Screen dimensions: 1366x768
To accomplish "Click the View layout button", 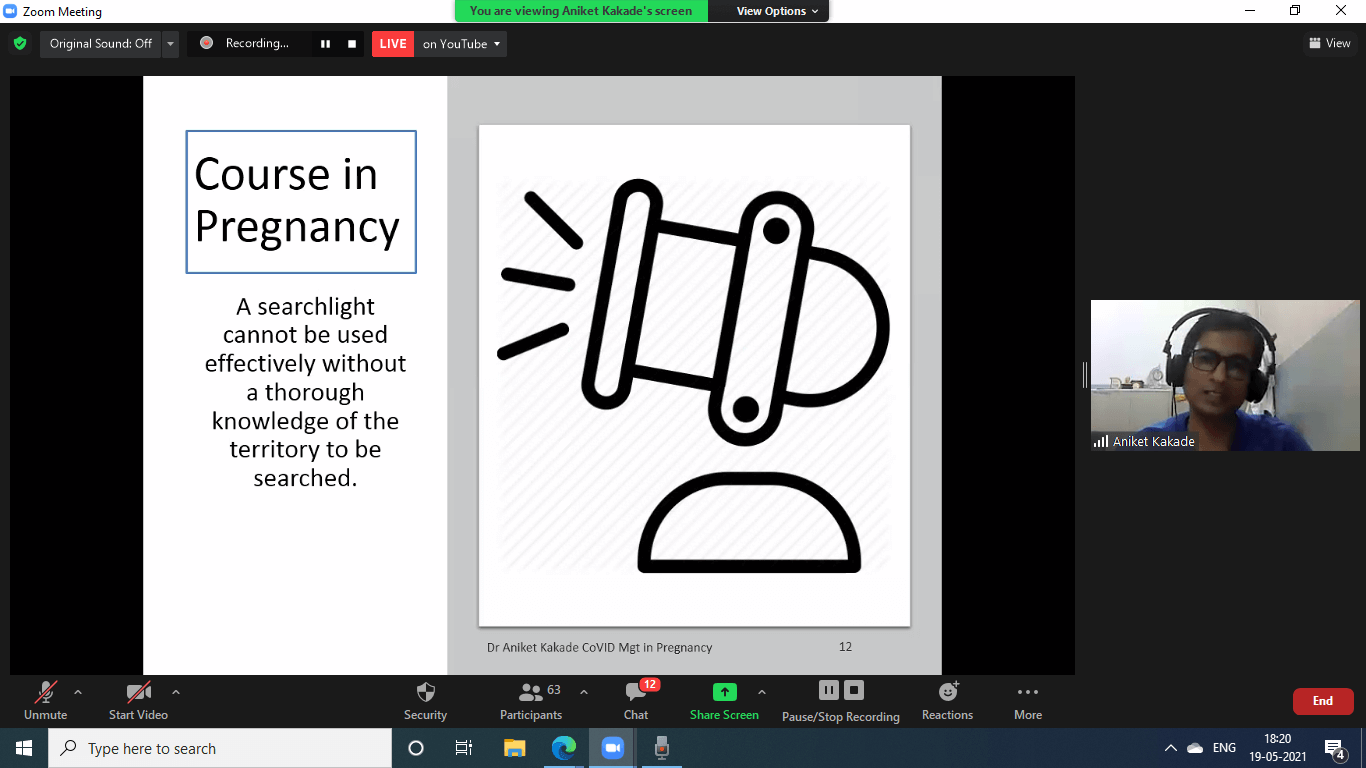I will click(x=1329, y=43).
